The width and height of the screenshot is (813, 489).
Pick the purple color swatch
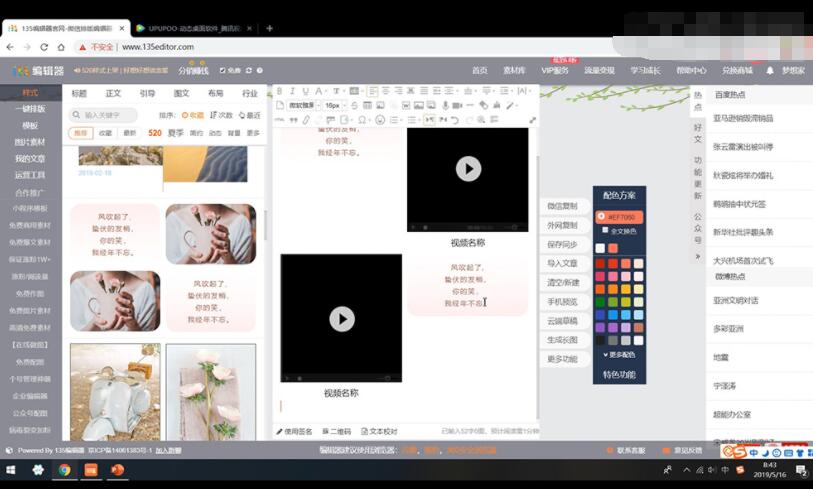[600, 328]
